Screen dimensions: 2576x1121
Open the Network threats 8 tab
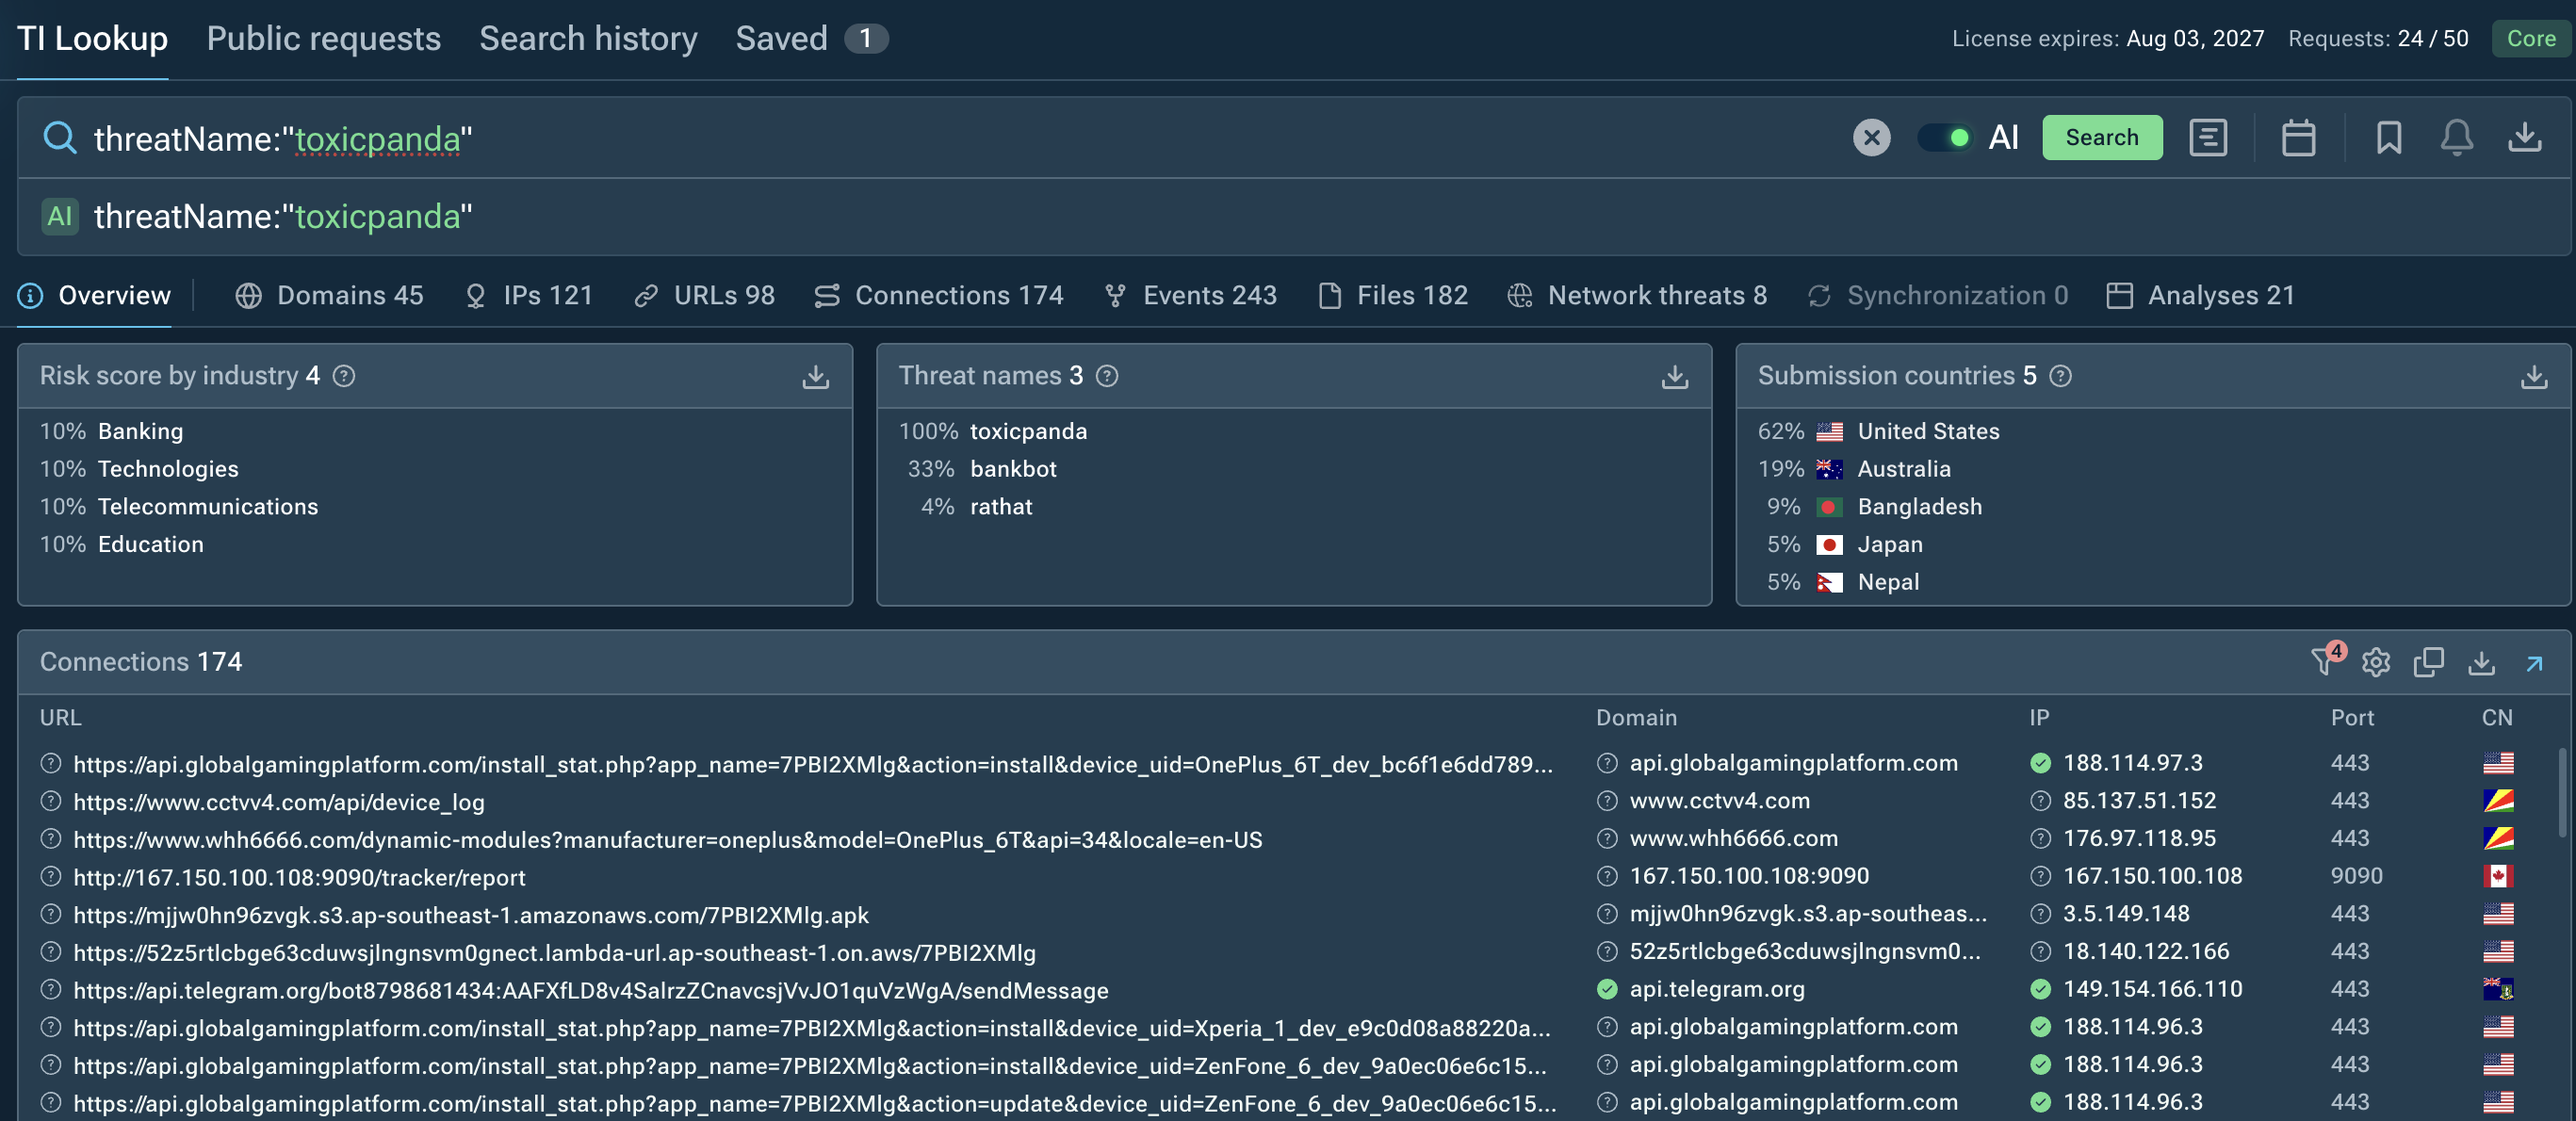1637,295
